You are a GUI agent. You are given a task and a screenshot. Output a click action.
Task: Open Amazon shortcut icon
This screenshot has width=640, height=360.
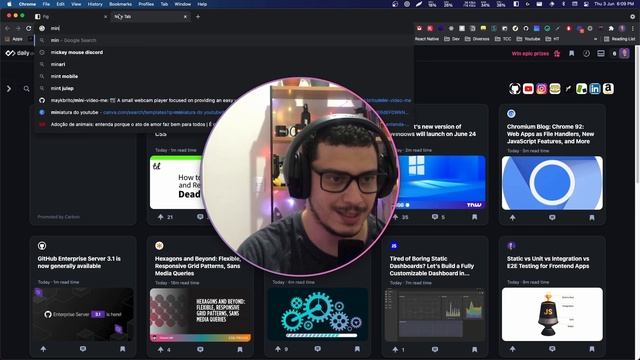pos(608,89)
